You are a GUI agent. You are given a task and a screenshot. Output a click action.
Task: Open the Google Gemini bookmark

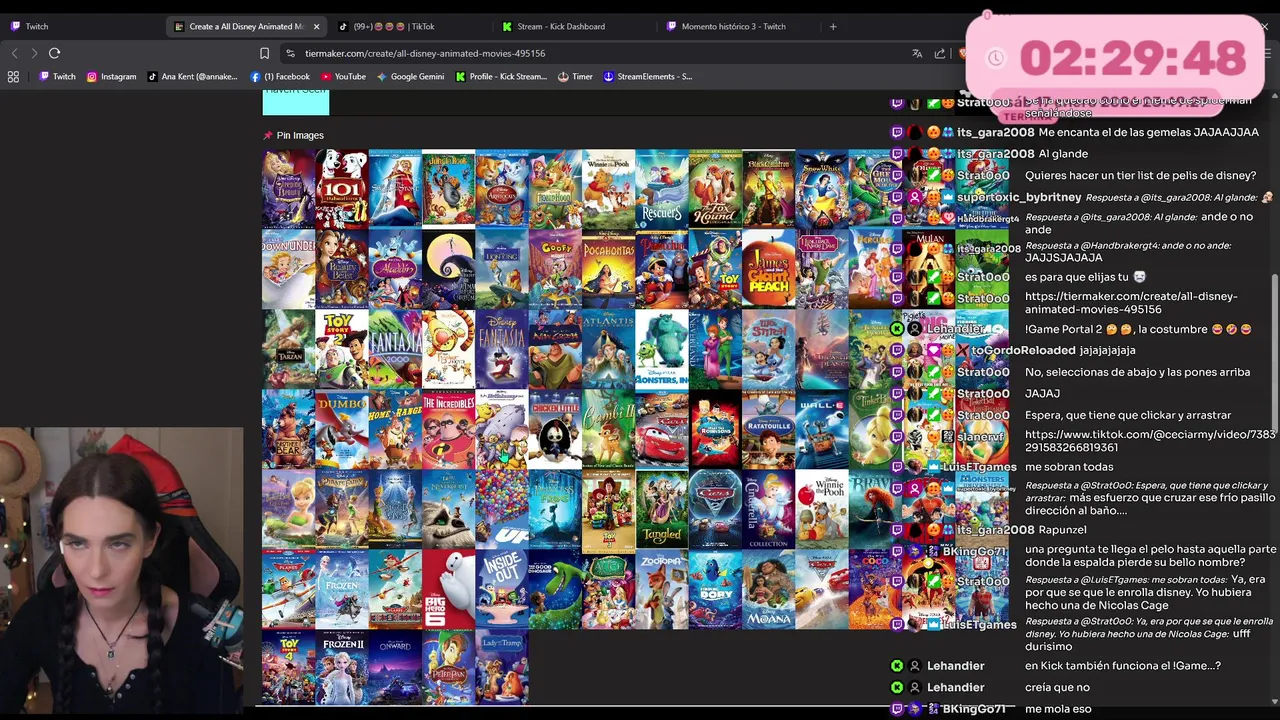click(410, 76)
